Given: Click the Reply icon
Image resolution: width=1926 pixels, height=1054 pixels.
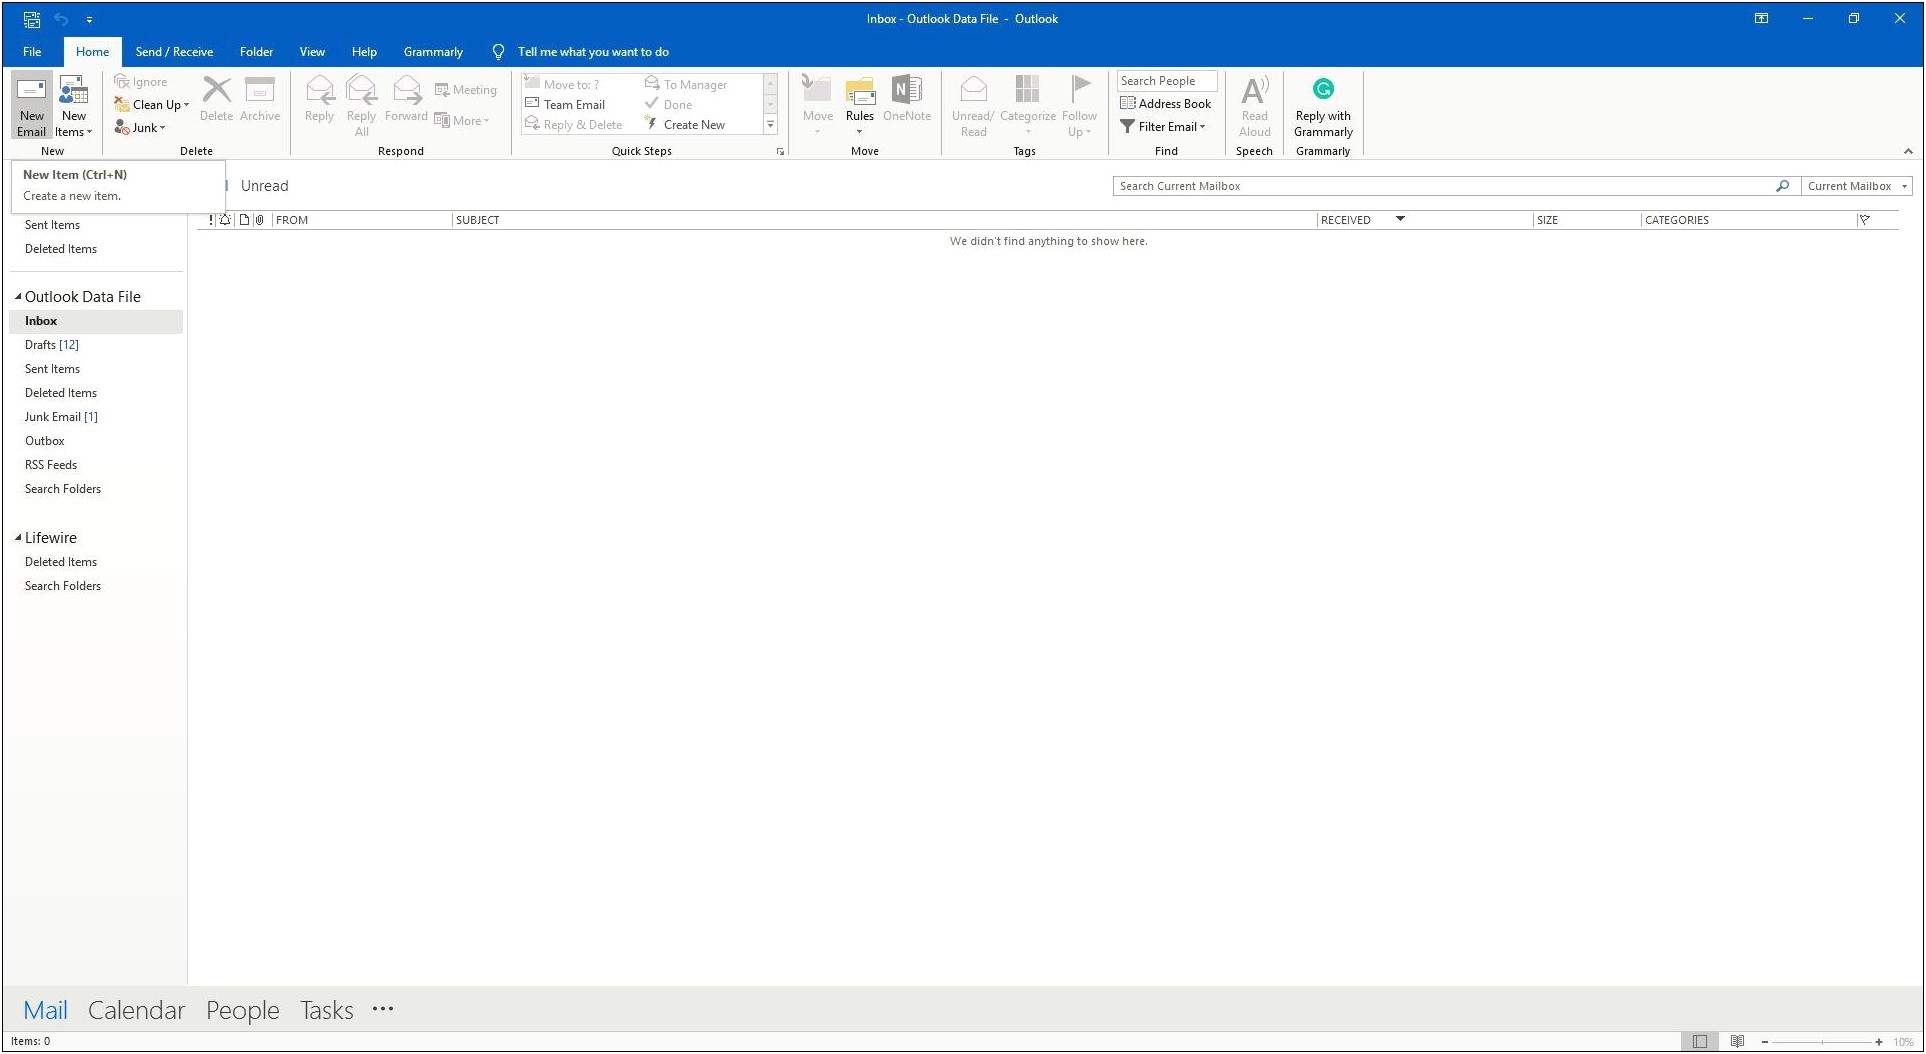Looking at the screenshot, I should (319, 90).
